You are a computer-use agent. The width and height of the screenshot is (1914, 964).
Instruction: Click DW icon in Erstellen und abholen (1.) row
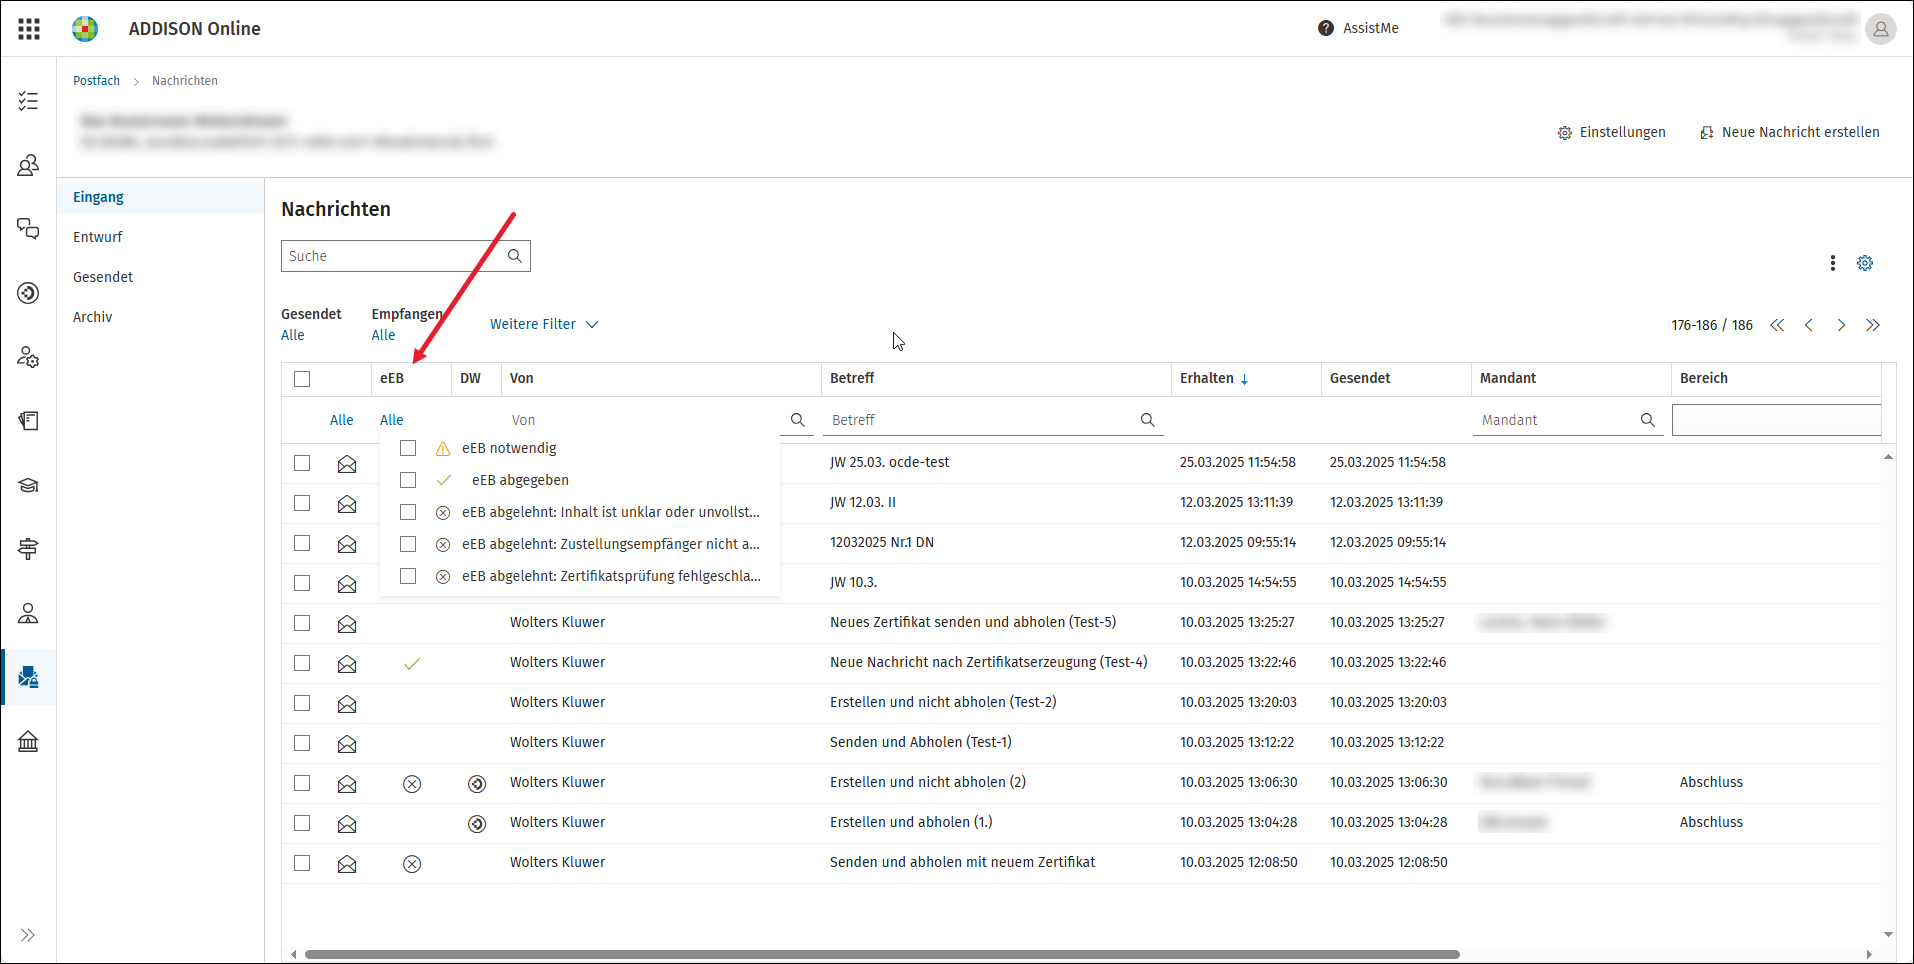[477, 824]
